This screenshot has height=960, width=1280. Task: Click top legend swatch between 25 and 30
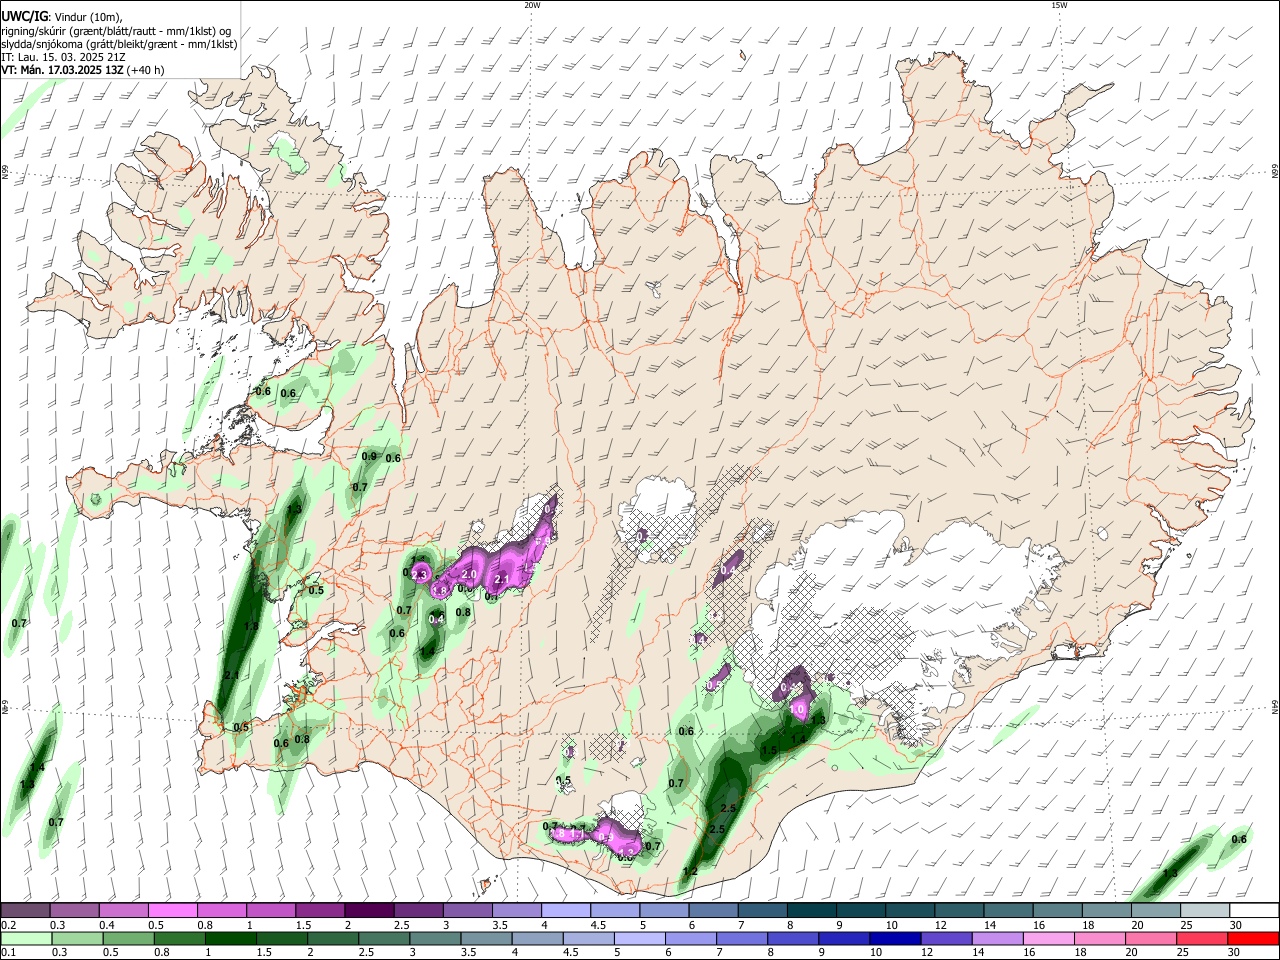click(x=1206, y=910)
